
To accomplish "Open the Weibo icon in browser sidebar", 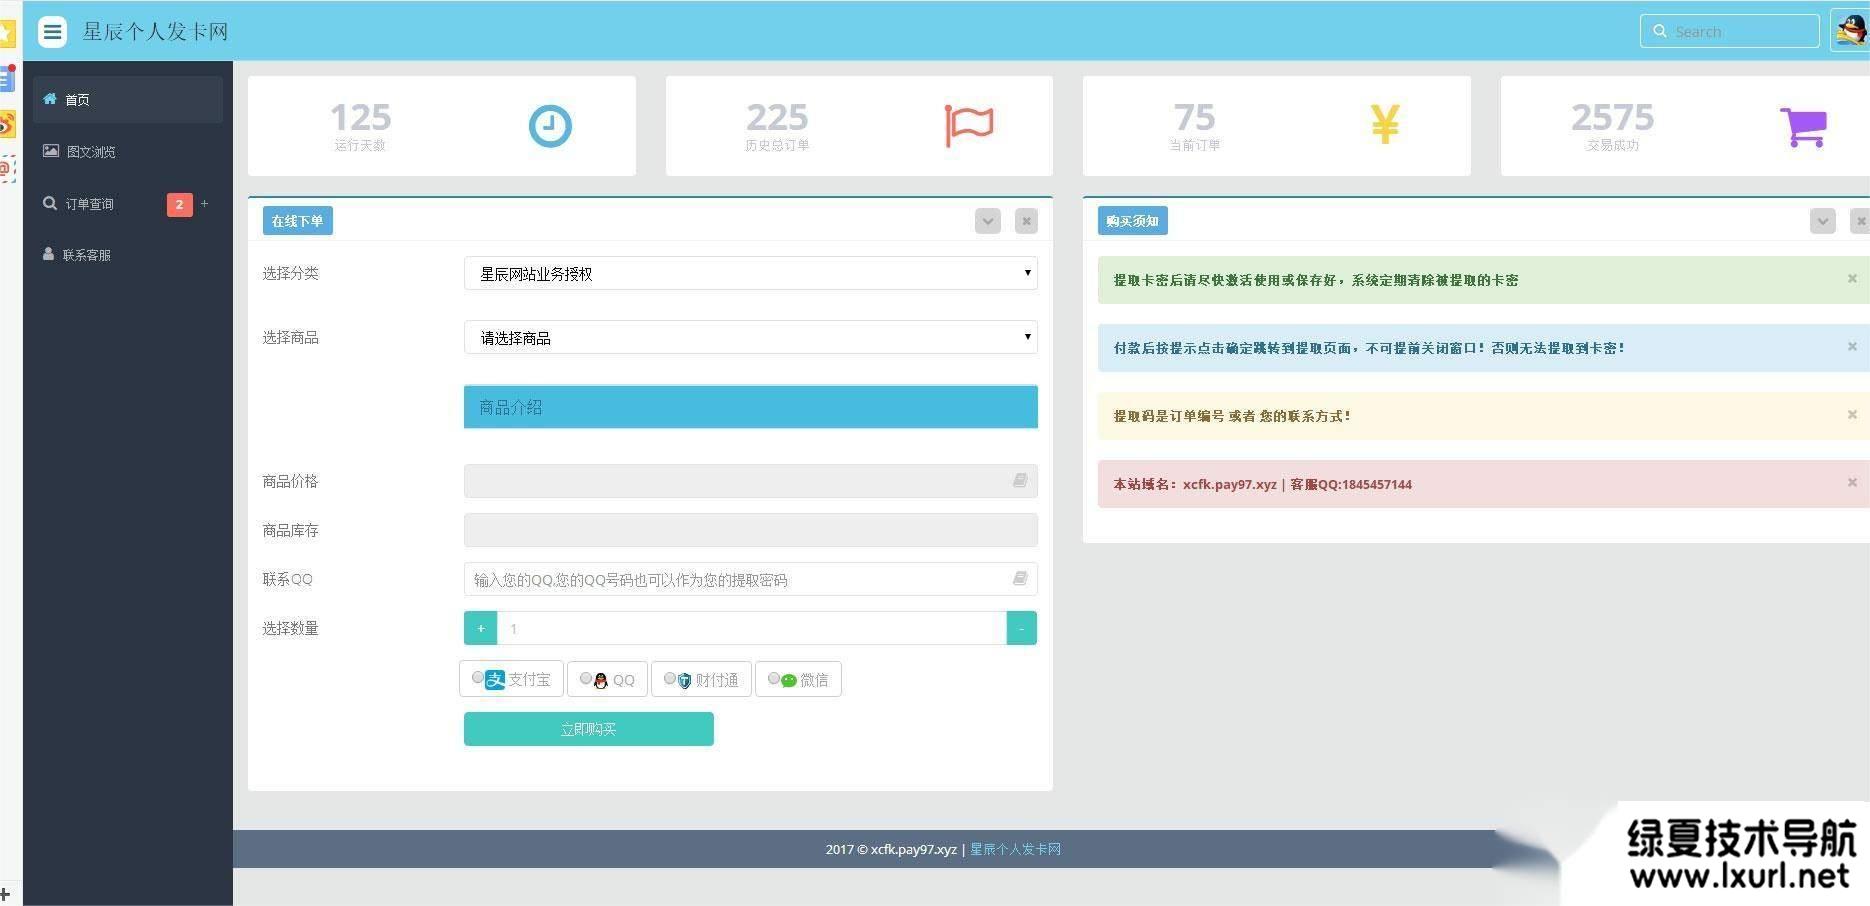I will tap(6, 124).
